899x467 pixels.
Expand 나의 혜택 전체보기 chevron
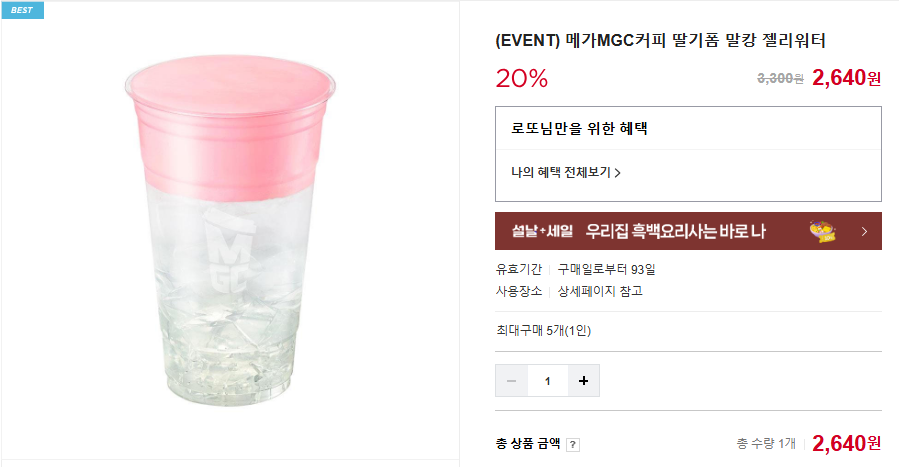tap(617, 173)
